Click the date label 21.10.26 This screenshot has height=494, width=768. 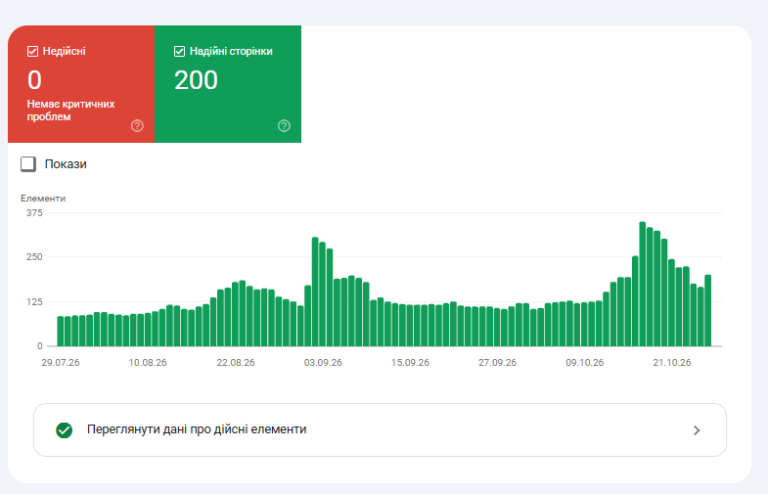(x=672, y=363)
